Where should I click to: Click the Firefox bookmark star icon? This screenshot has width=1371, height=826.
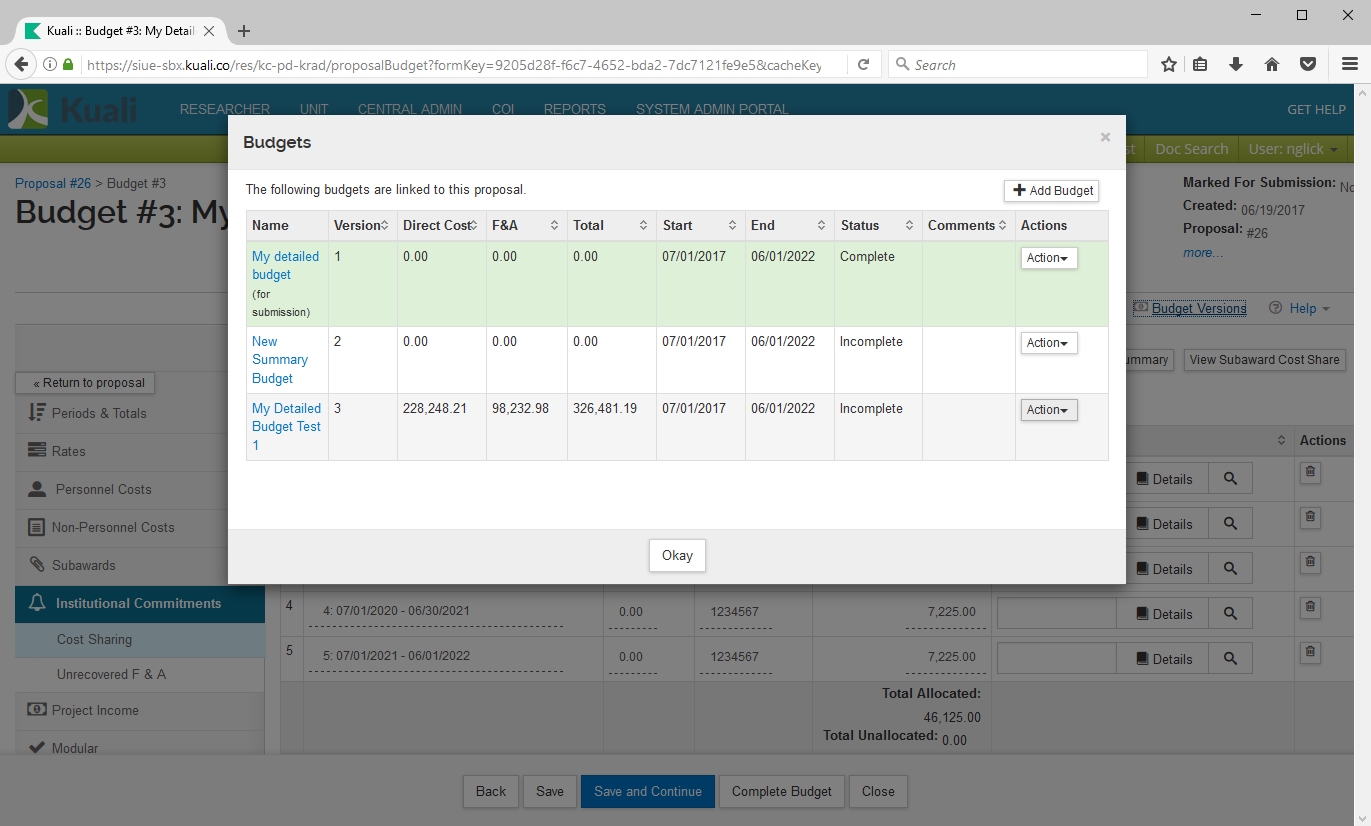point(1168,65)
